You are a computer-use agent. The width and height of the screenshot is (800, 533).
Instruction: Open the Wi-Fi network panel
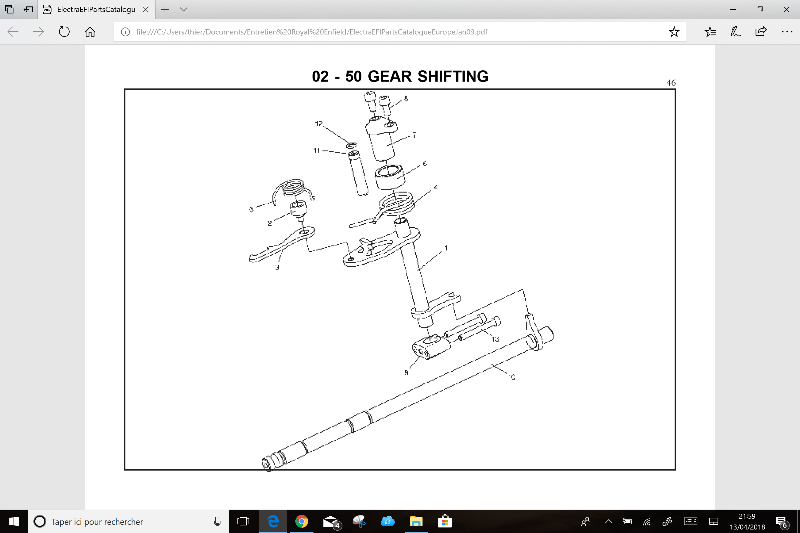point(646,521)
